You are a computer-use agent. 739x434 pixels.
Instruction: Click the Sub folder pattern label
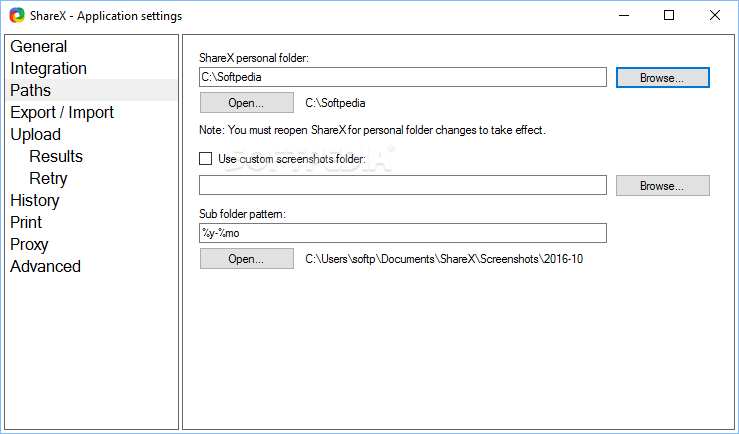tap(242, 214)
